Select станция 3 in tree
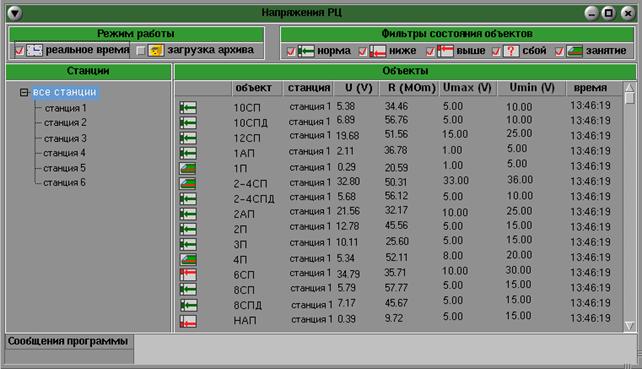Image resolution: width=642 pixels, height=369 pixels. [x=65, y=138]
